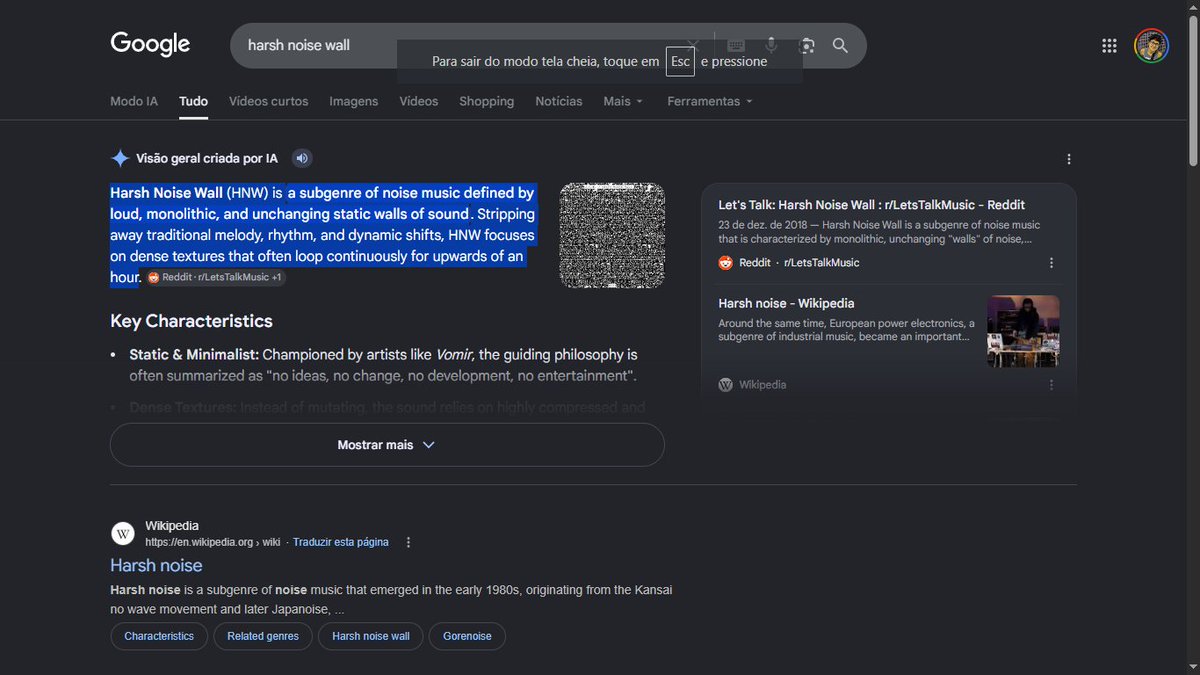Open the Characteristics sitelink chip
1200x675 pixels.
[159, 636]
